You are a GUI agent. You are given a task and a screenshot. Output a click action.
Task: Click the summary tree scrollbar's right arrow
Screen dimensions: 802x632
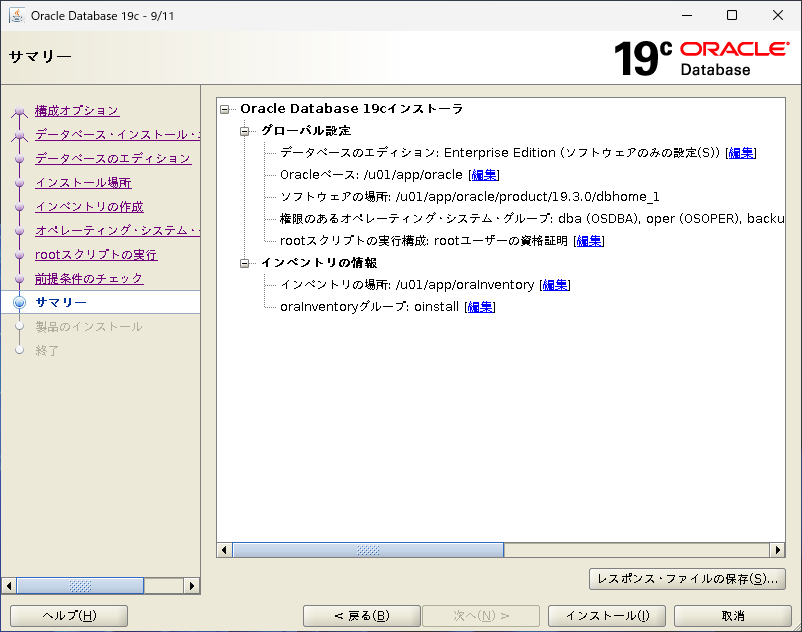pos(777,550)
